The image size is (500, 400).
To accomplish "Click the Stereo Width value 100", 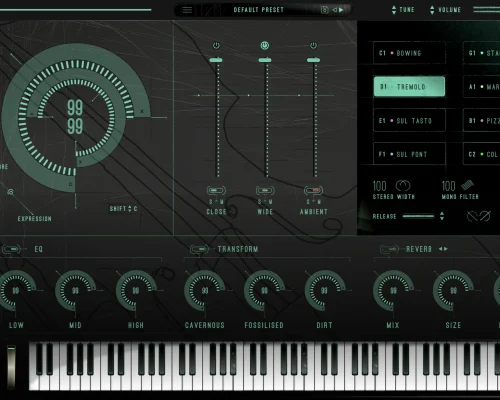I will (x=379, y=186).
